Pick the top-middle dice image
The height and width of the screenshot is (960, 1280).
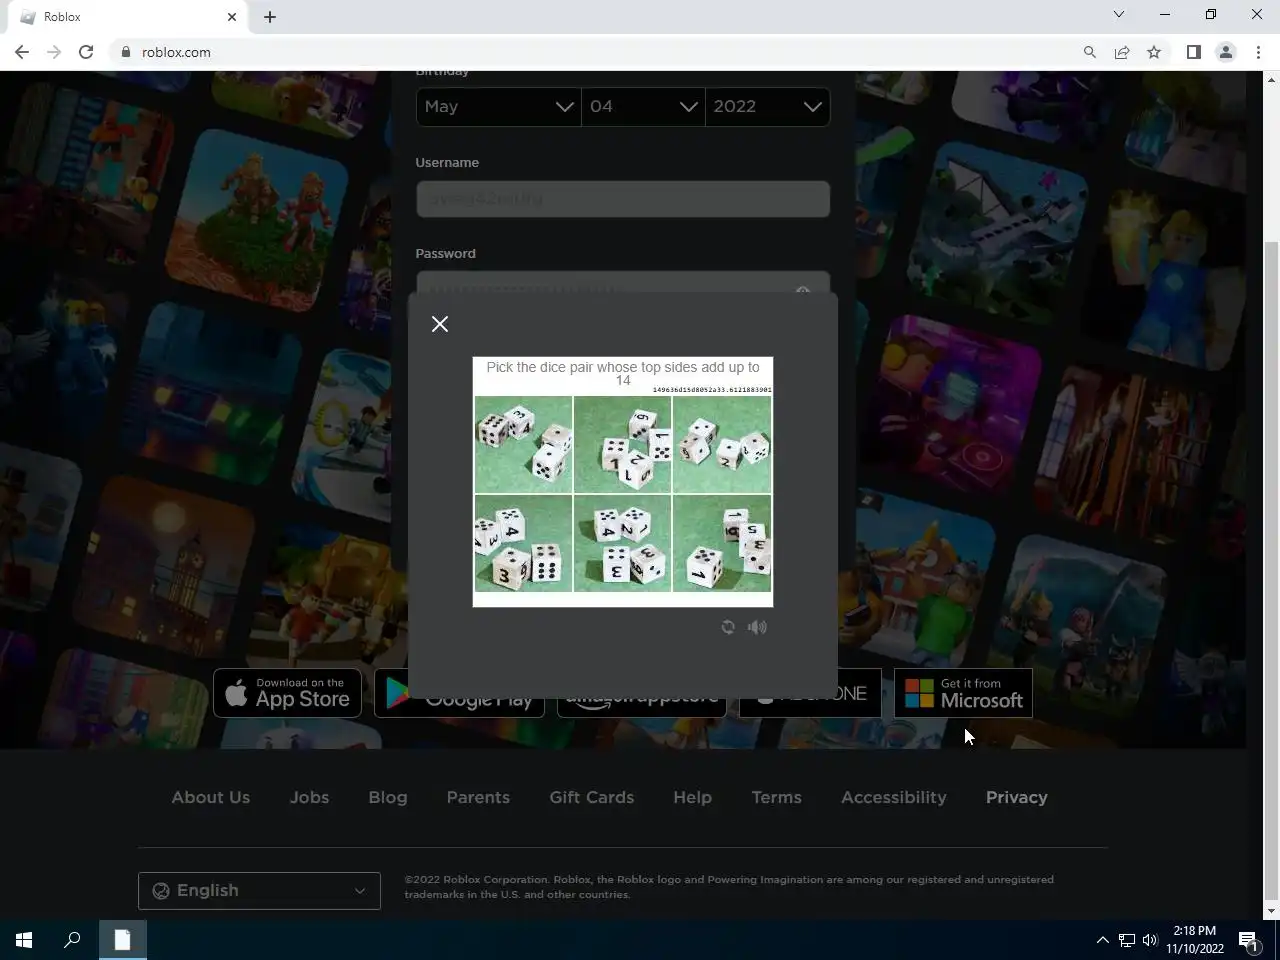(622, 444)
